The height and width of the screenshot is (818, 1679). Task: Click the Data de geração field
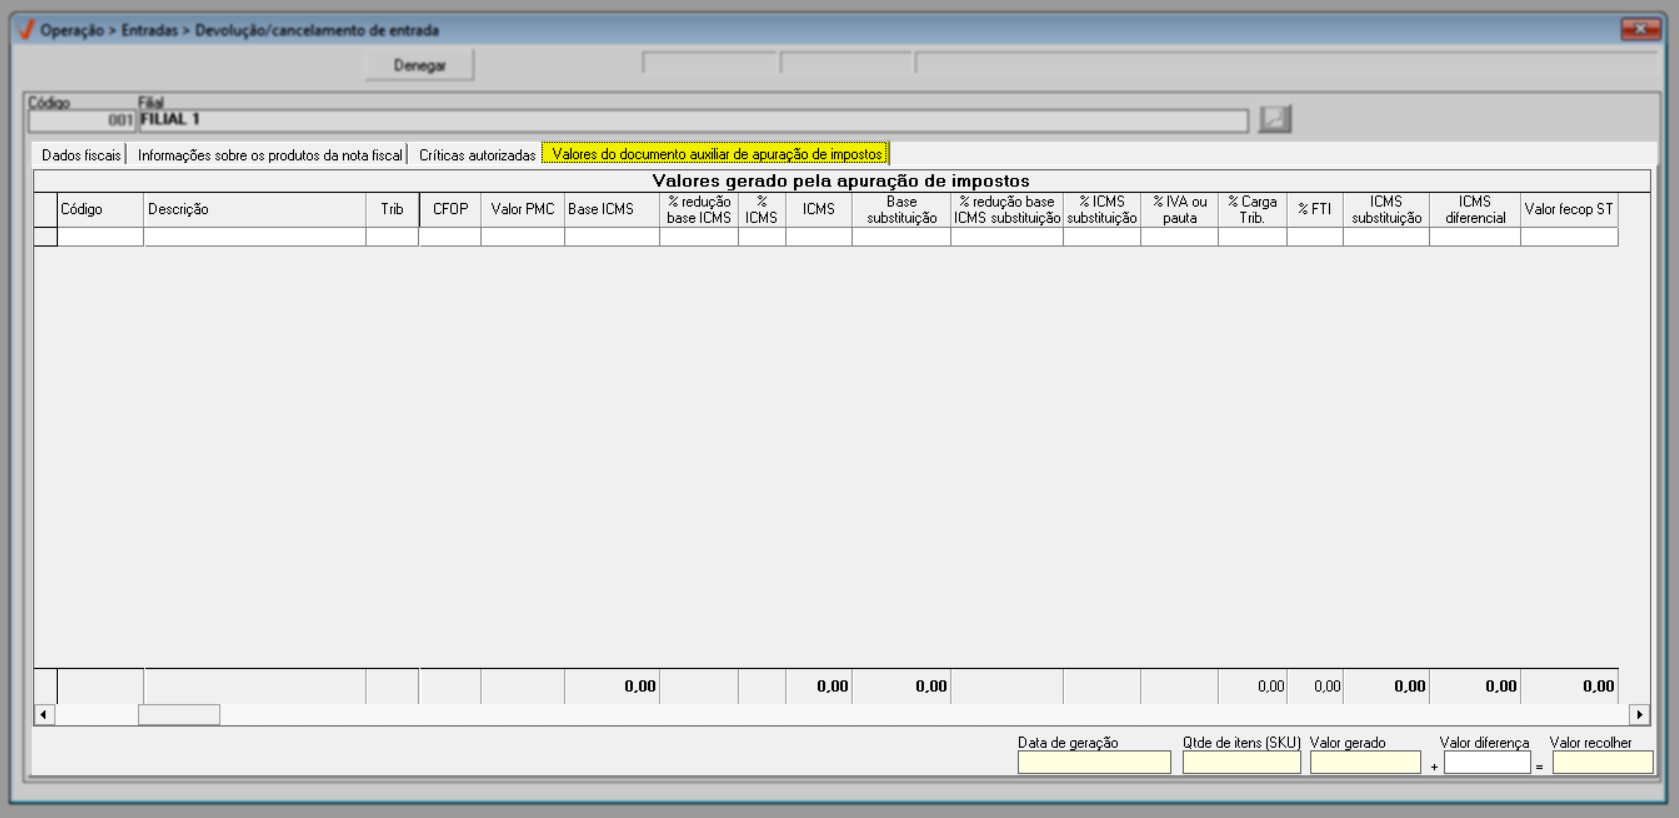[1093, 763]
